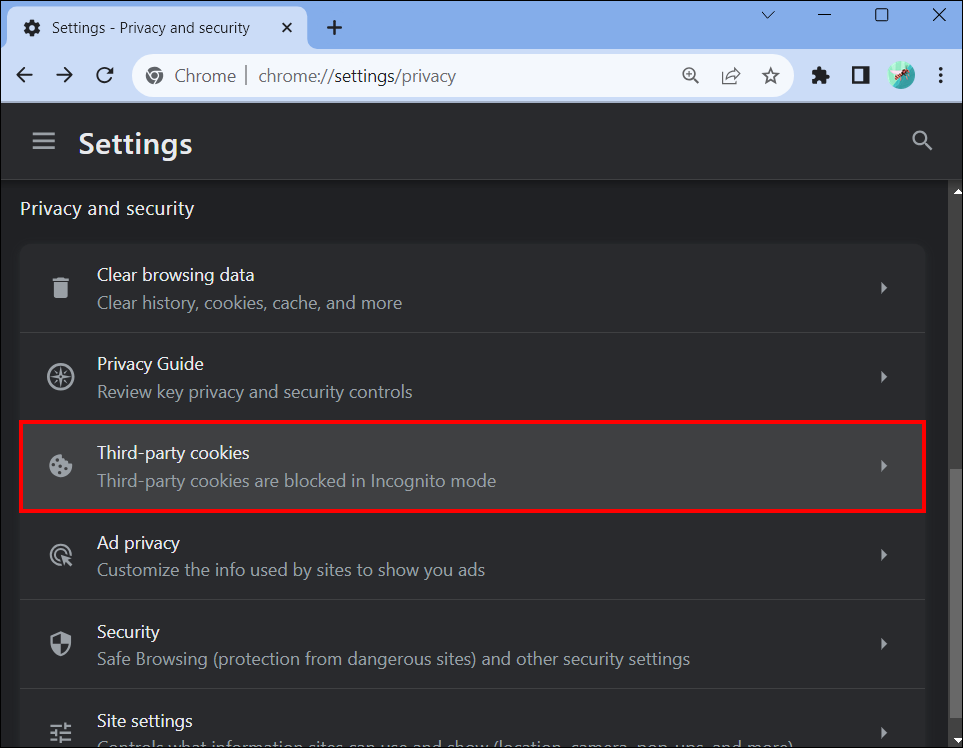Screen dimensions: 963x748
Task: Open a new tab with plus button
Action: (334, 28)
